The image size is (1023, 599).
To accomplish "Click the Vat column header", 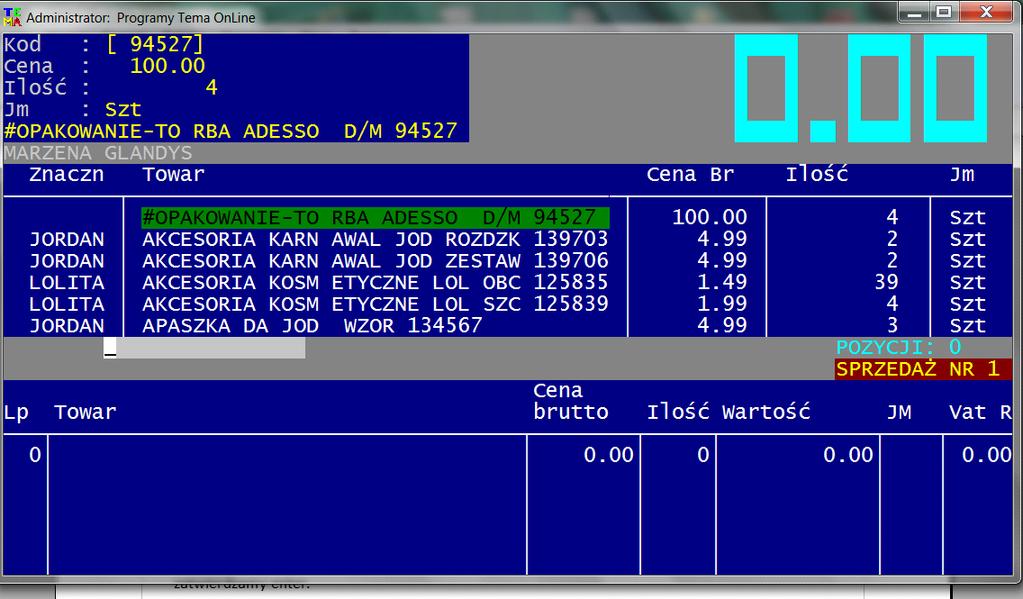I will pos(968,412).
